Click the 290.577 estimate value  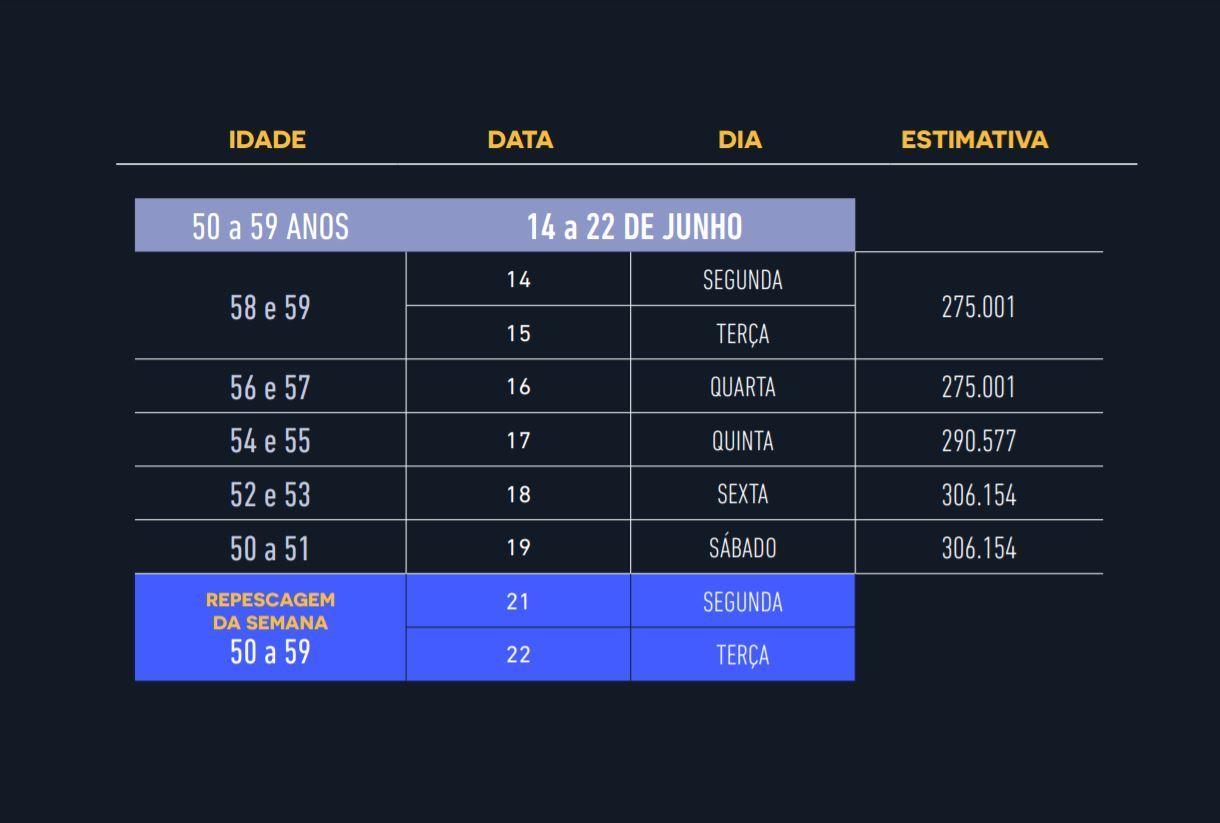pyautogui.click(x=978, y=441)
